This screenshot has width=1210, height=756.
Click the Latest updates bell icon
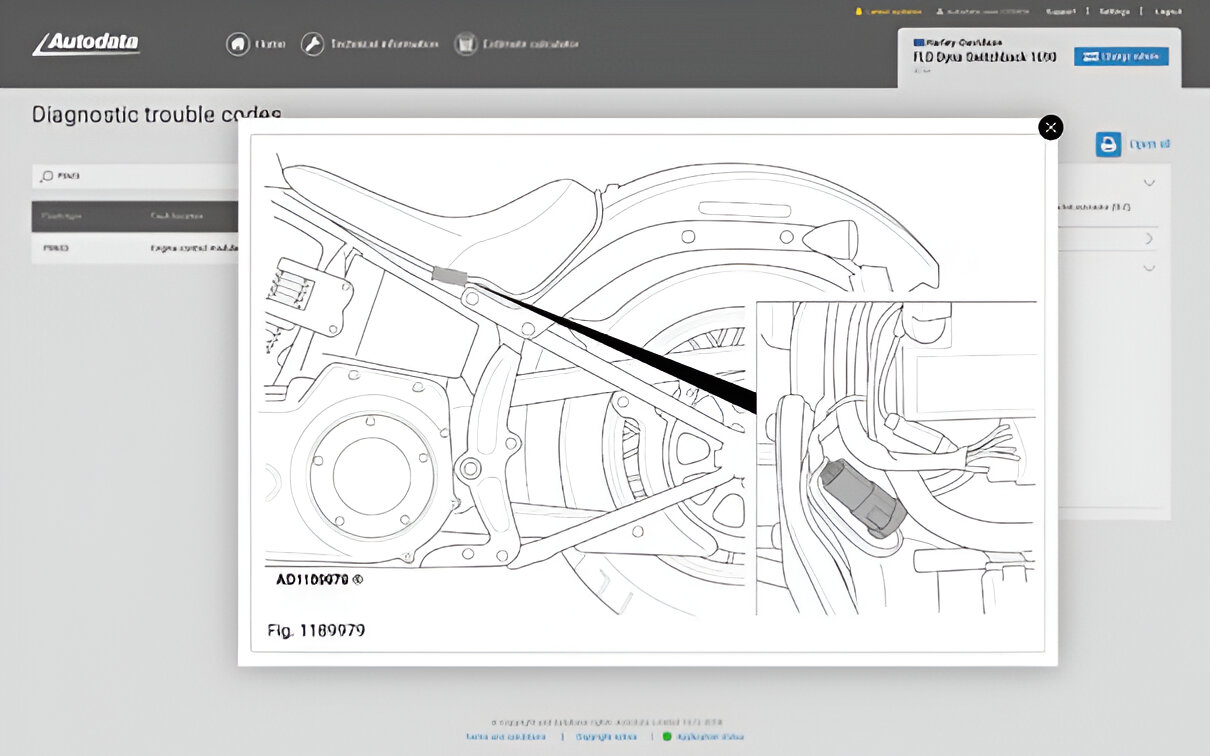coord(857,12)
